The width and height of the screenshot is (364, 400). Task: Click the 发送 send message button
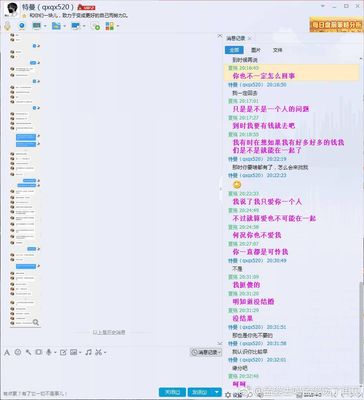pos(200,392)
